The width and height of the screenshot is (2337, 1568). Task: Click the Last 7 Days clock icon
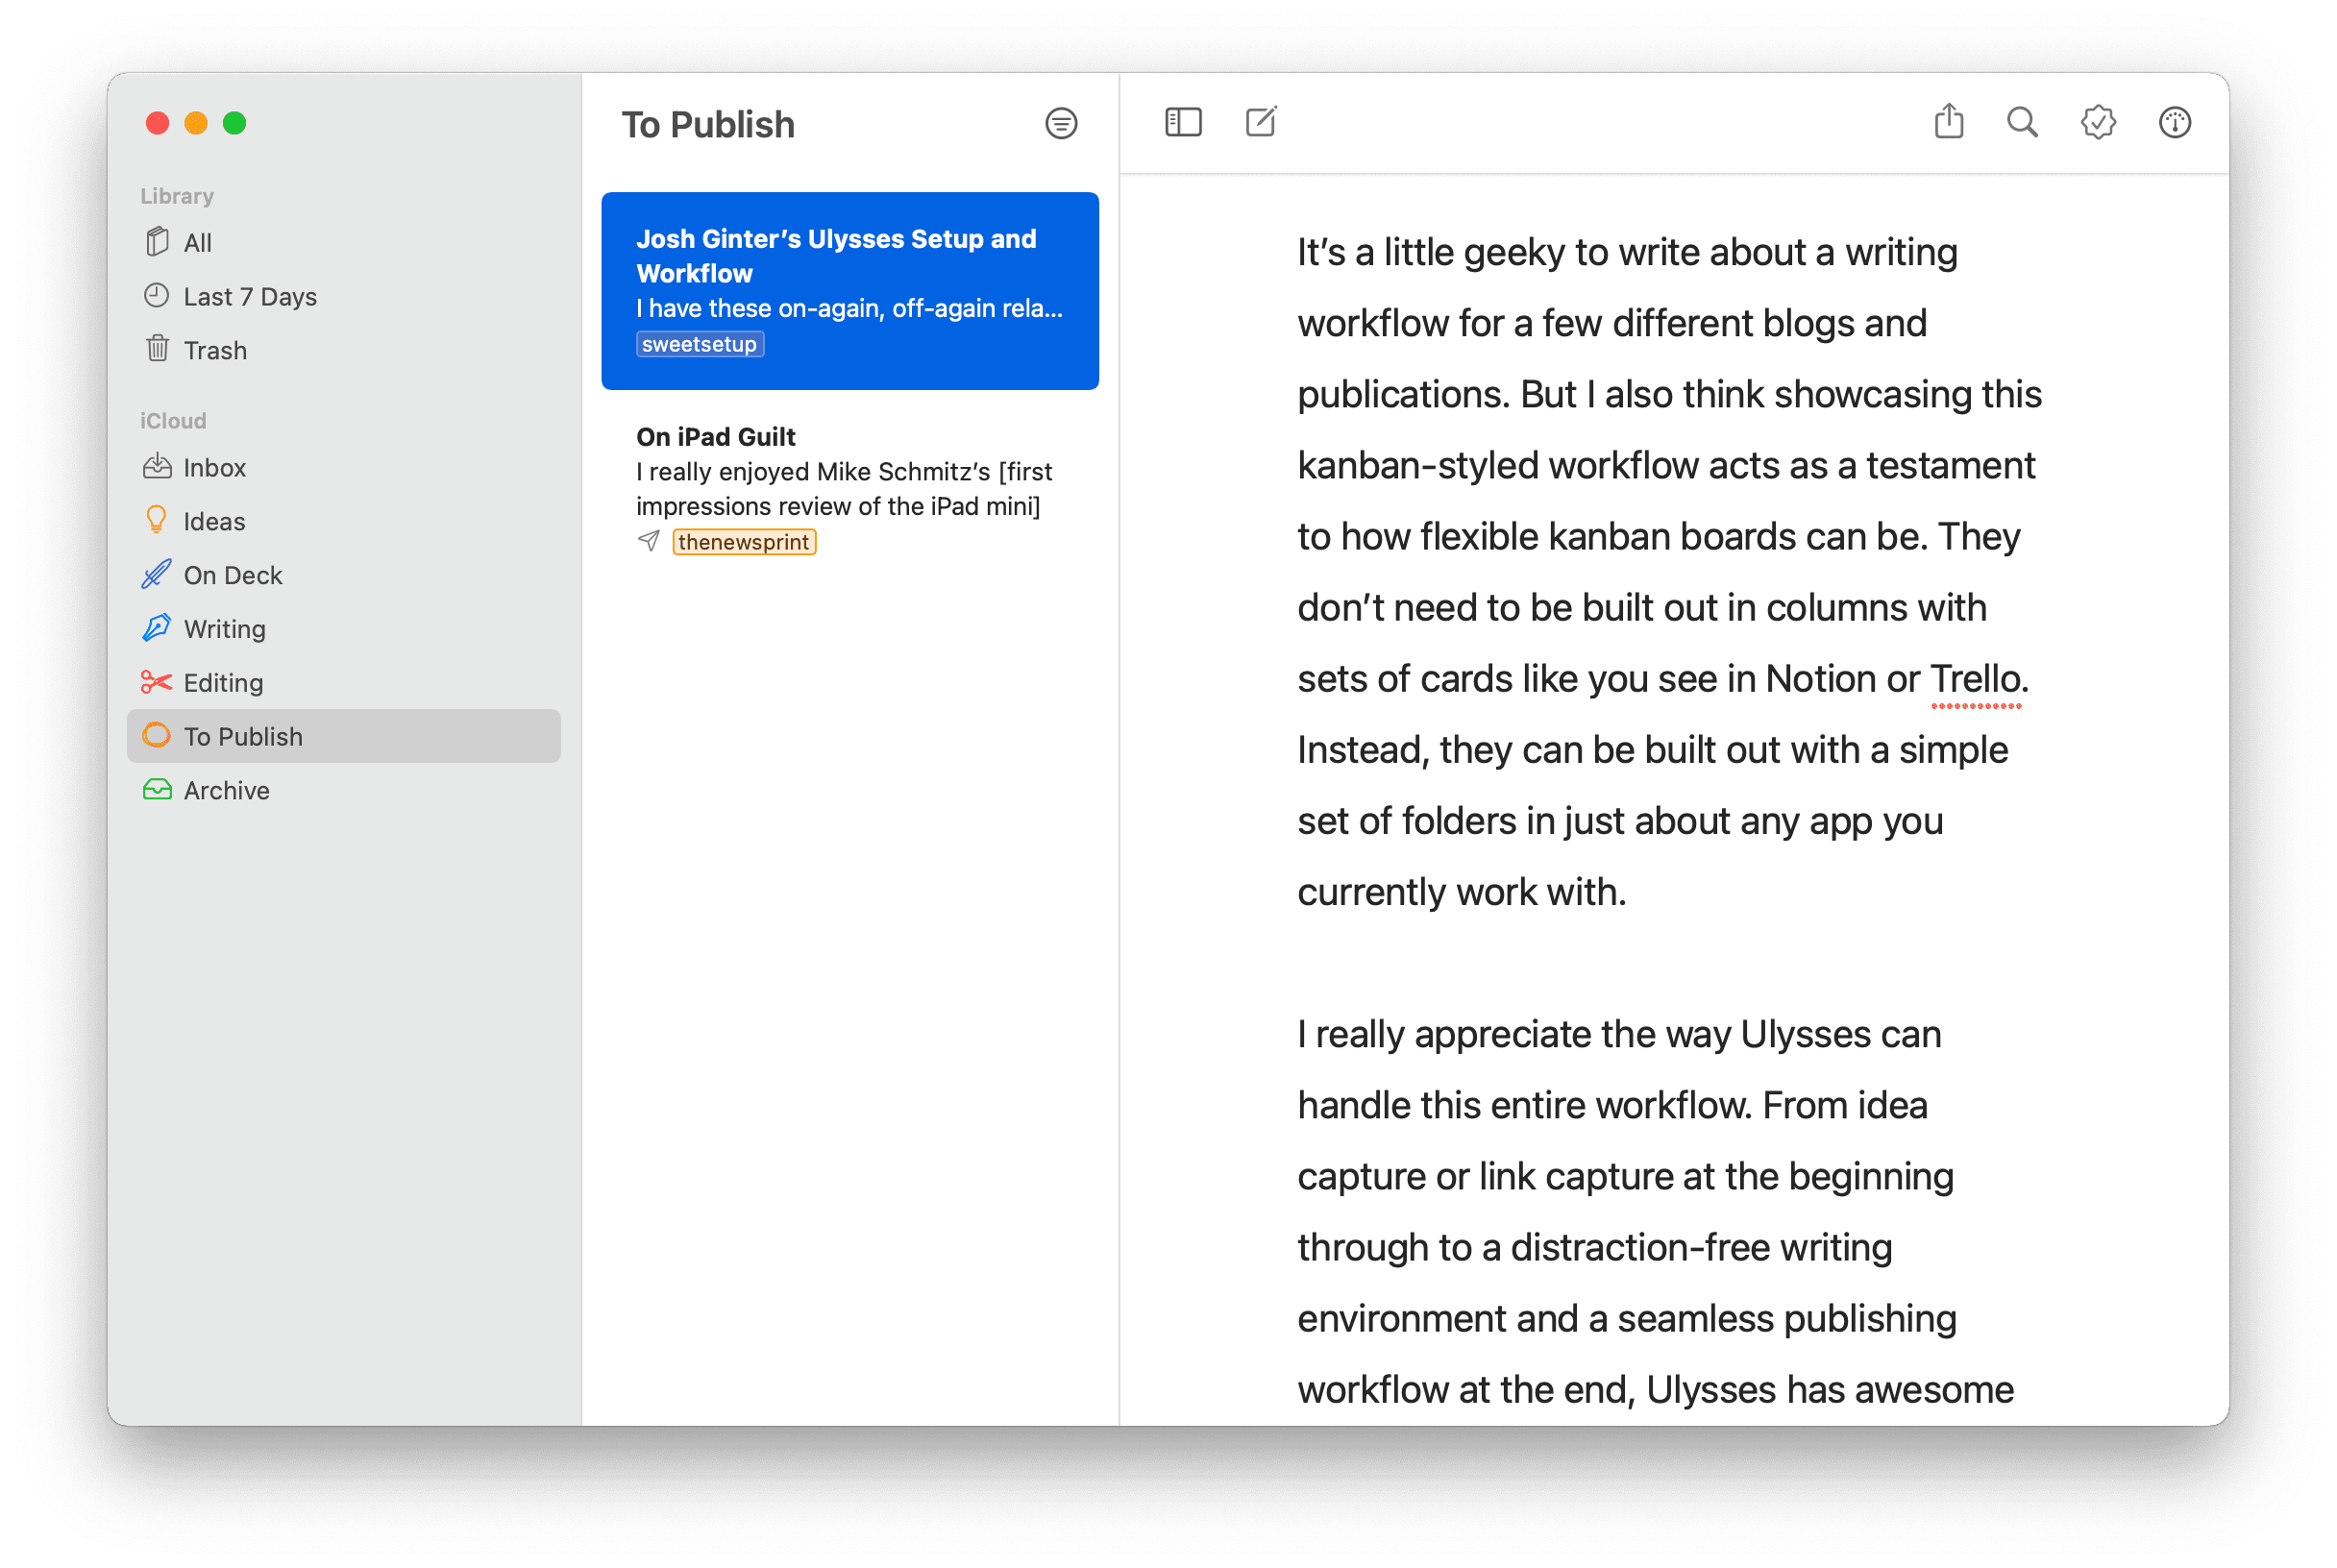pos(156,296)
